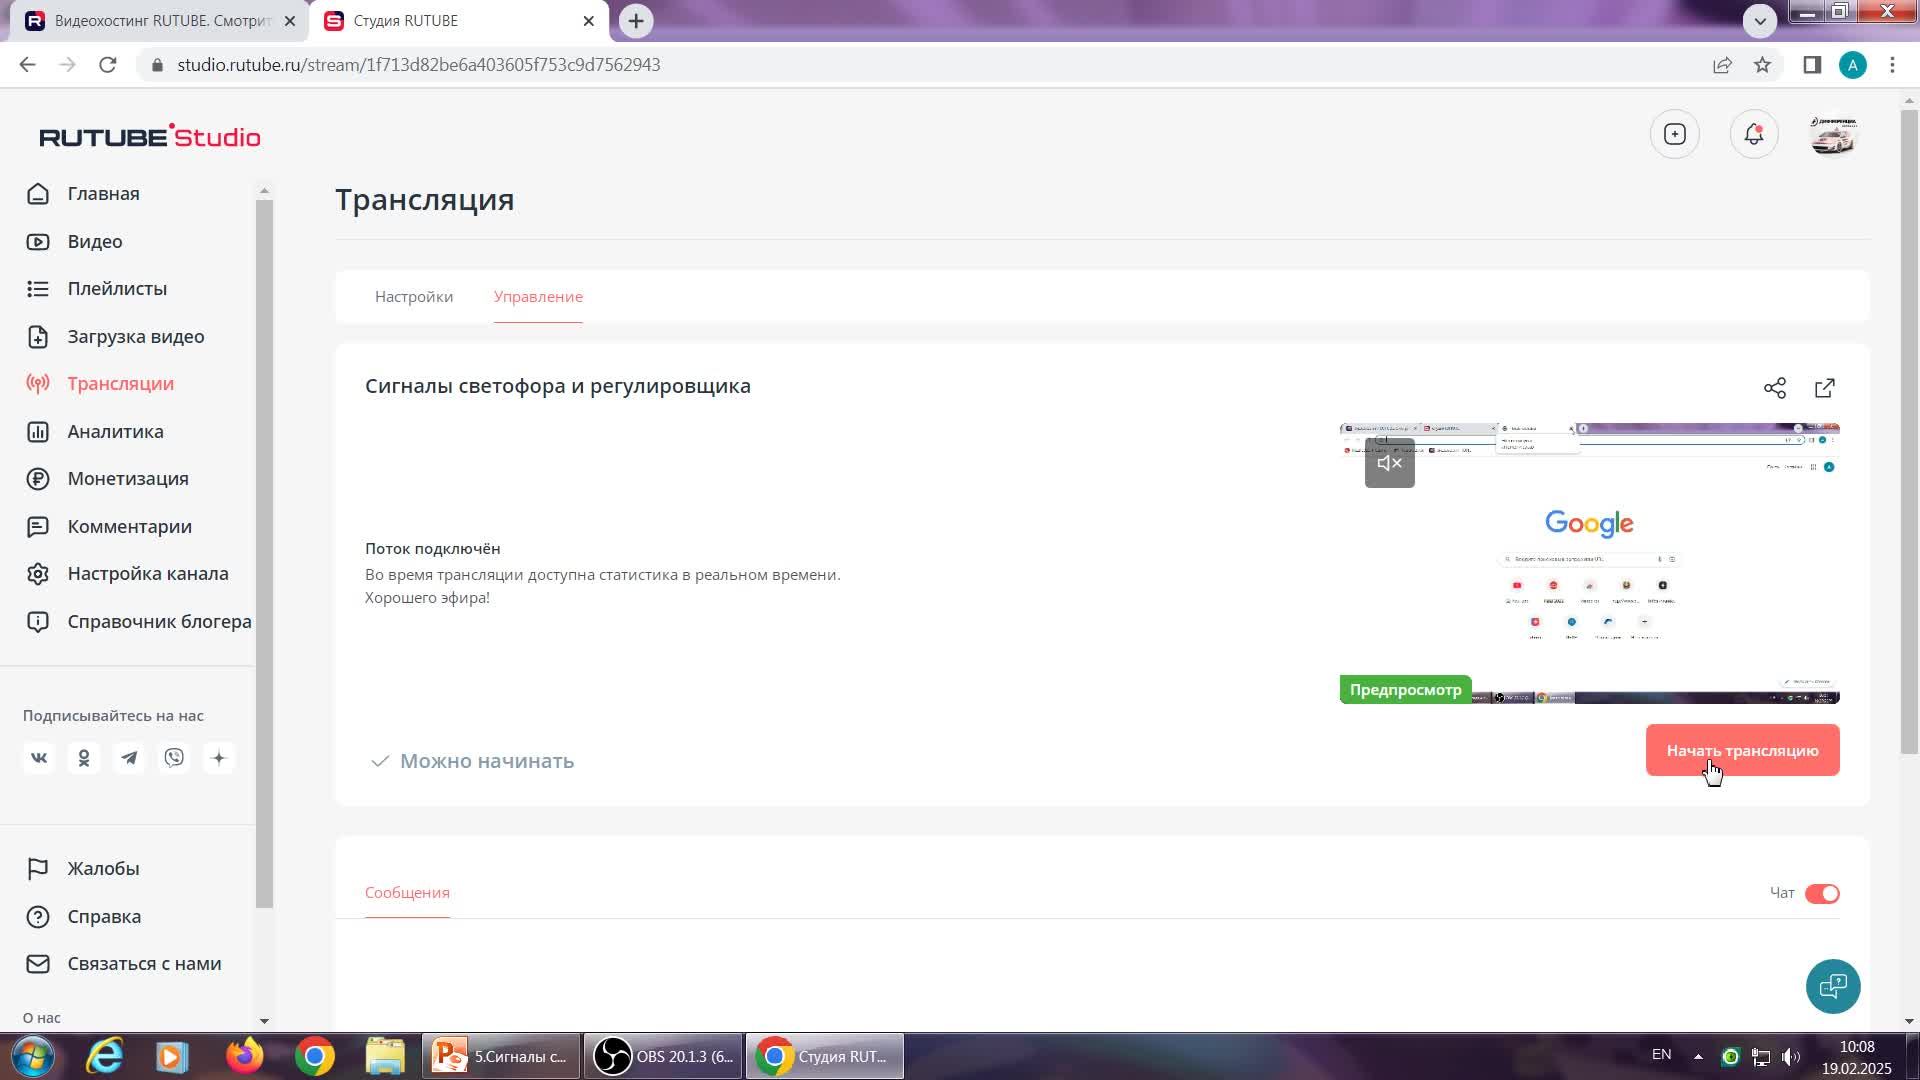This screenshot has width=1920, height=1080.
Task: Open notifications bell icon
Action: pos(1754,135)
